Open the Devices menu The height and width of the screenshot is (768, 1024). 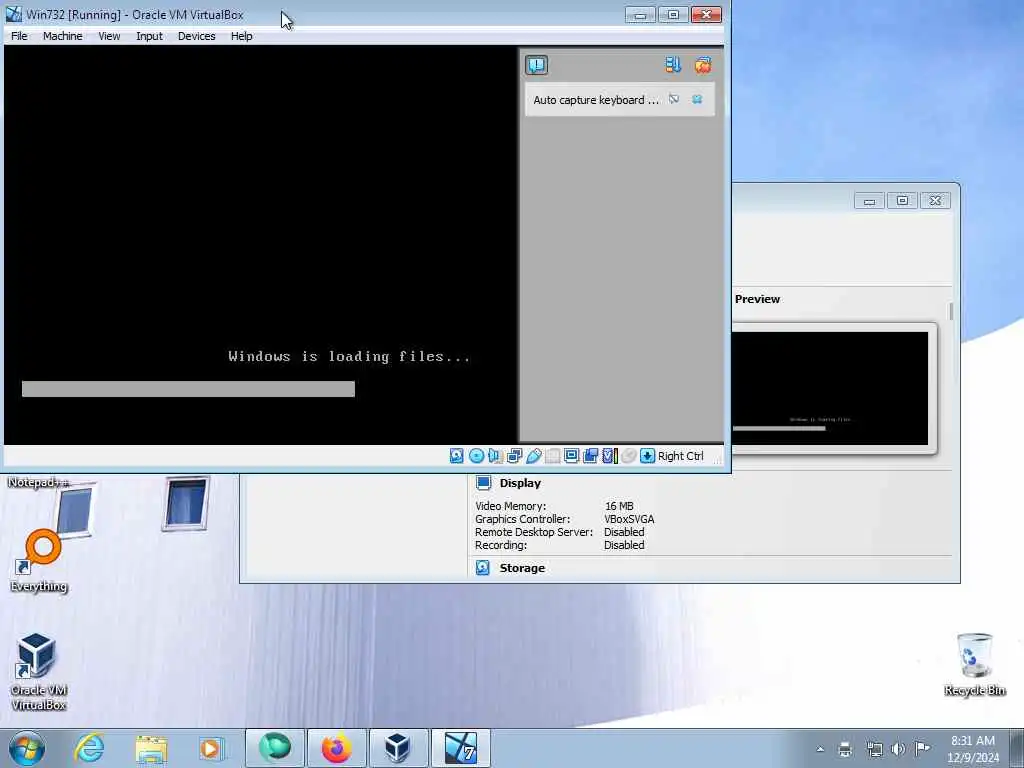pyautogui.click(x=197, y=36)
